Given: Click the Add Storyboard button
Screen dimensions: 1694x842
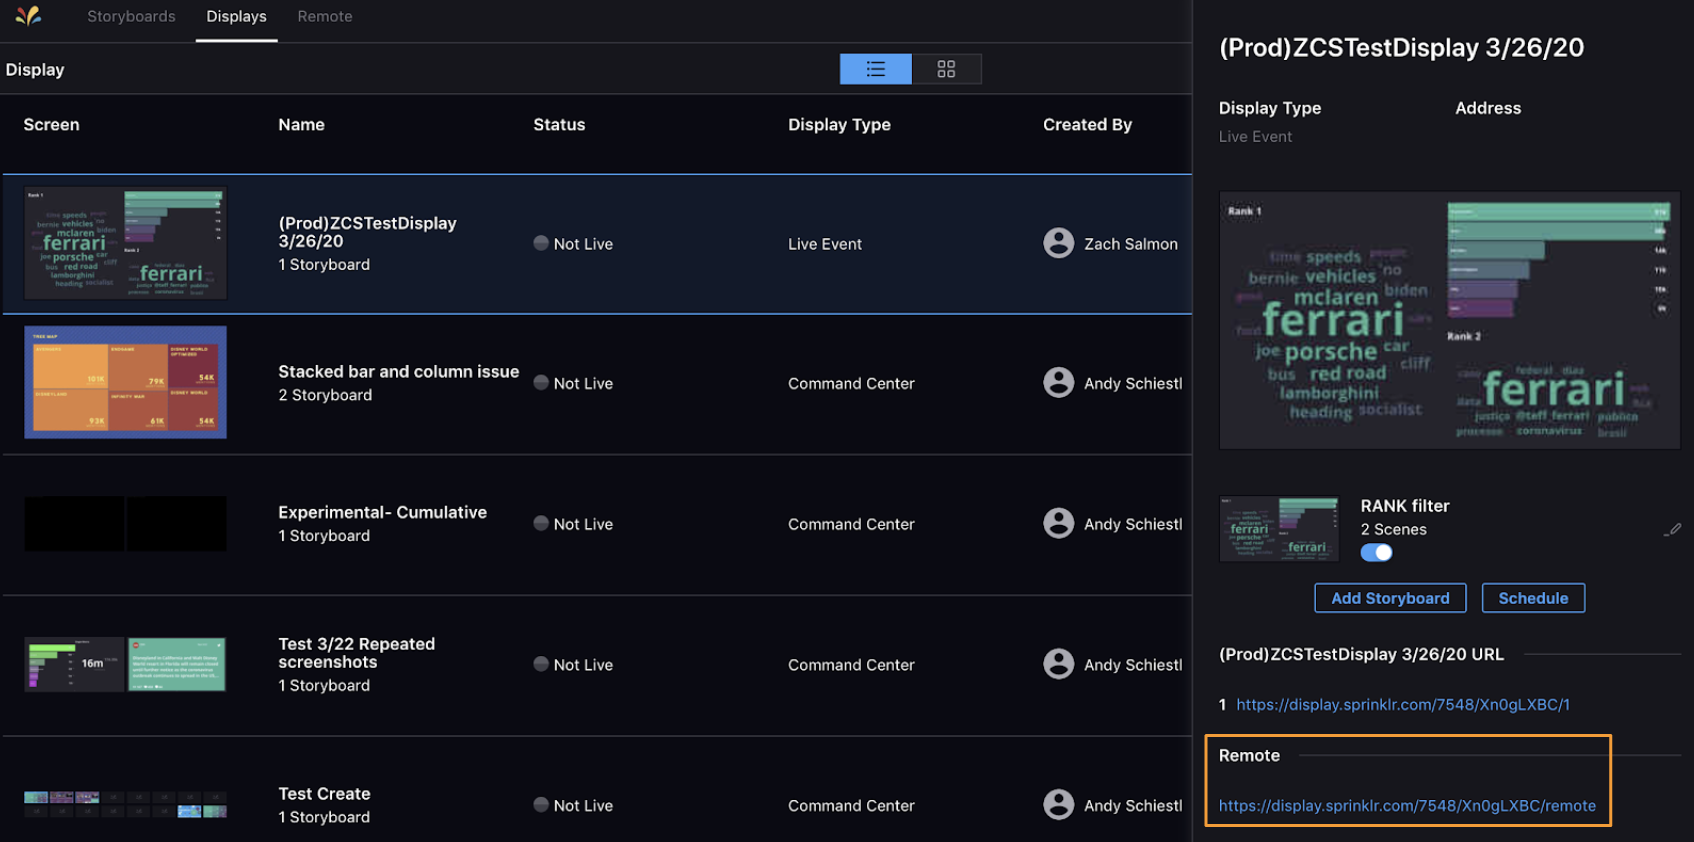Looking at the screenshot, I should point(1390,598).
